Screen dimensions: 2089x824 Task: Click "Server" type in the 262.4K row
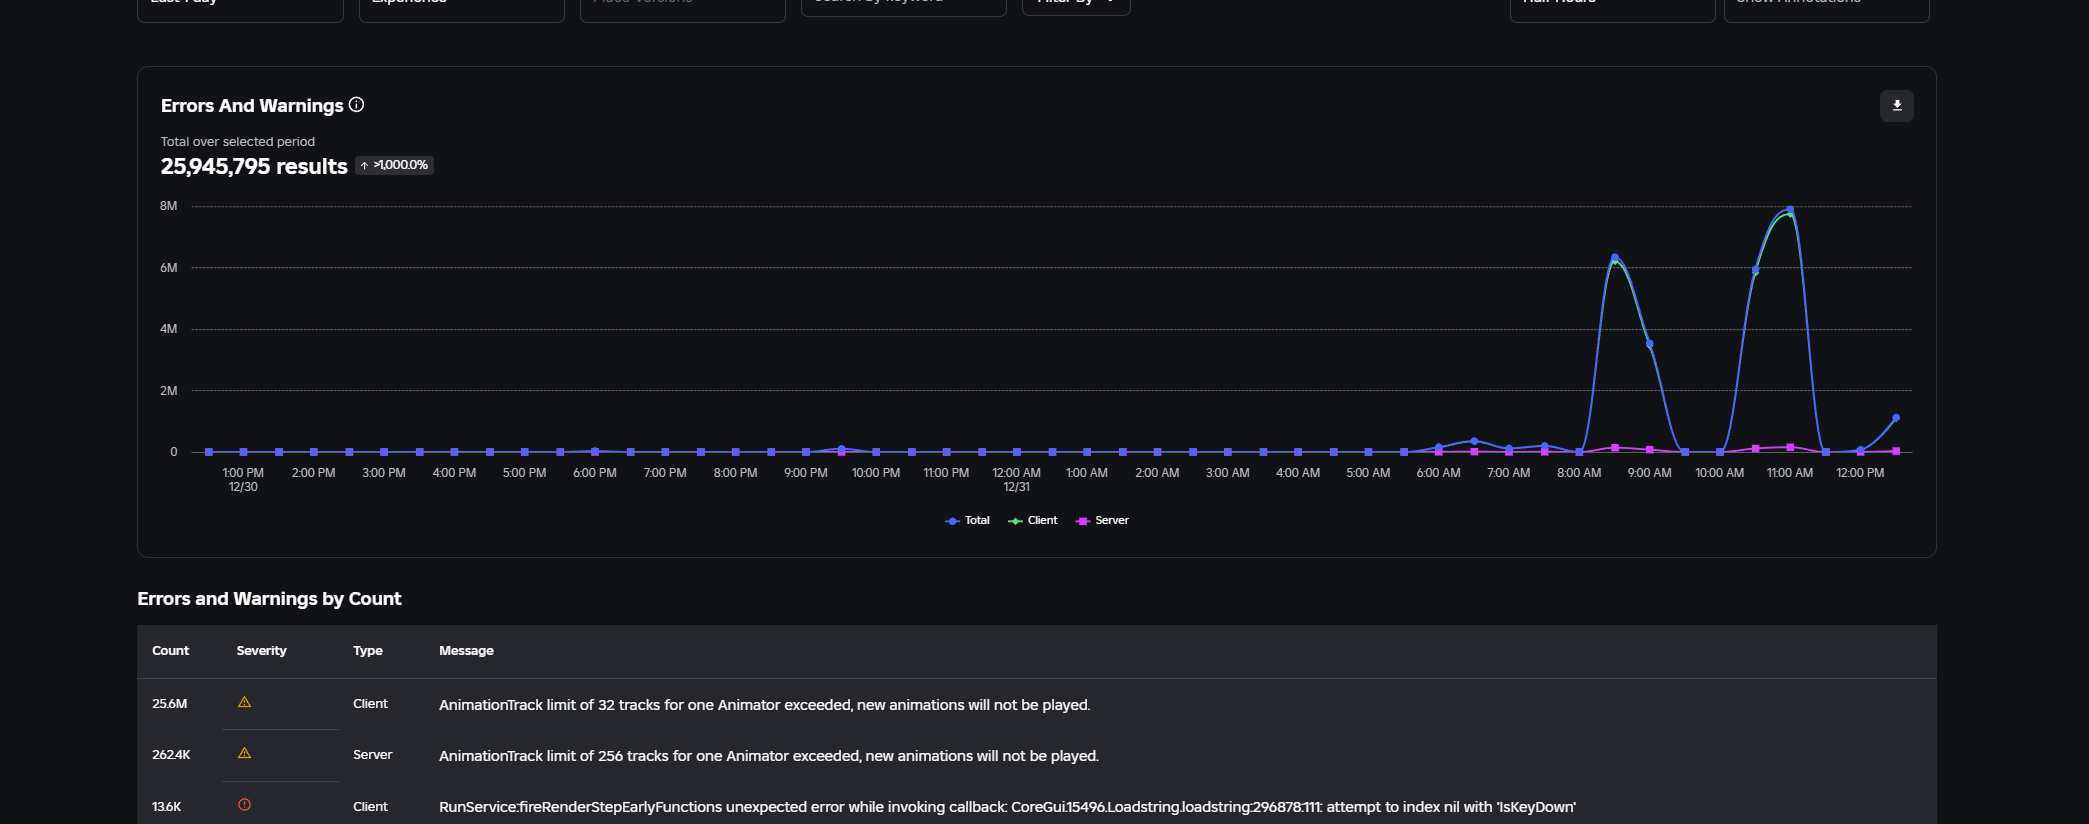pos(372,755)
